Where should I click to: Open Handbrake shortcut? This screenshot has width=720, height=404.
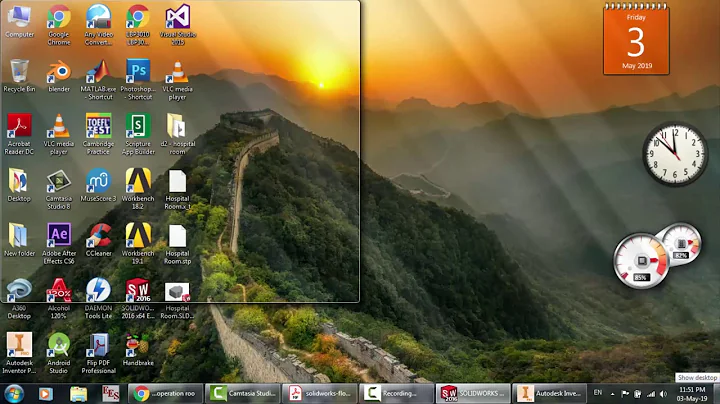click(138, 349)
